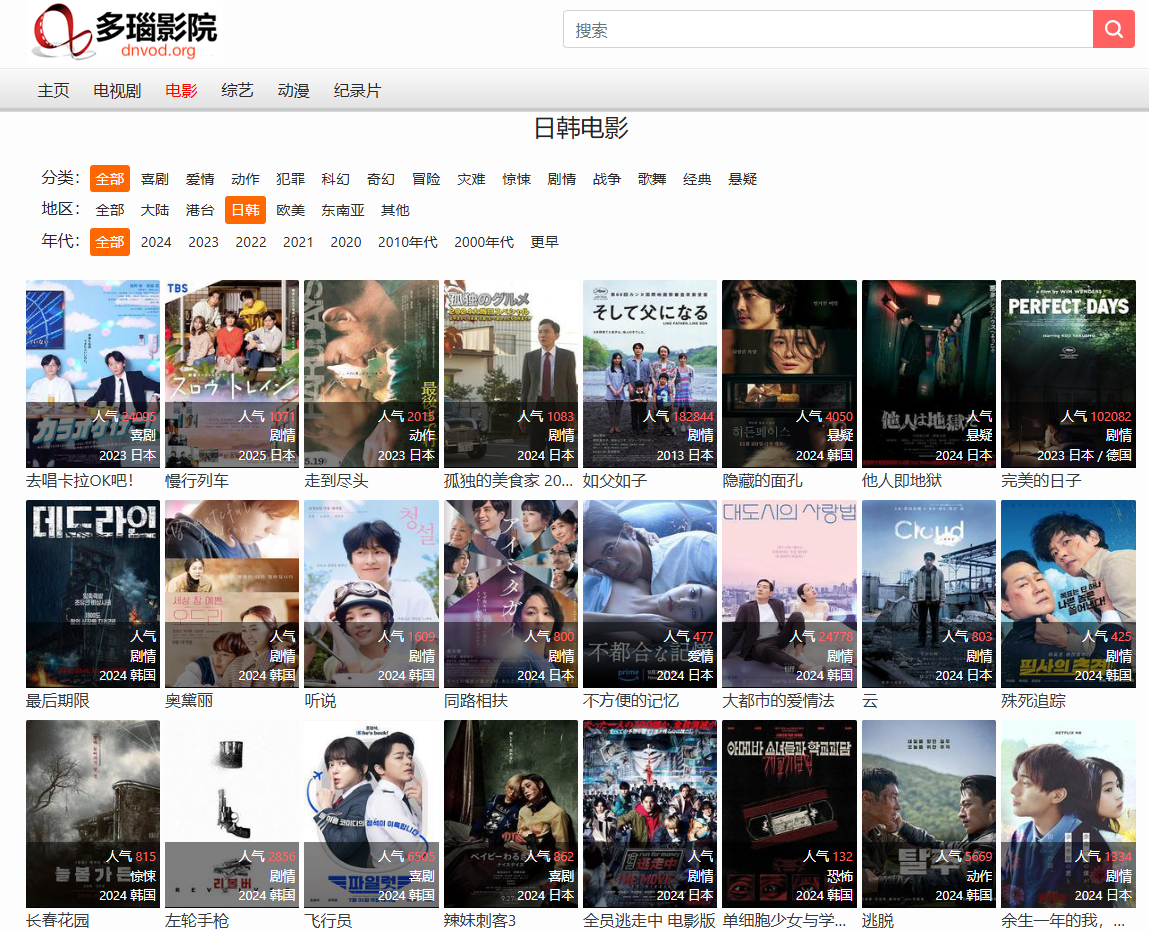Open the dnvod.org site logo
This screenshot has height=930, width=1149.
point(125,32)
